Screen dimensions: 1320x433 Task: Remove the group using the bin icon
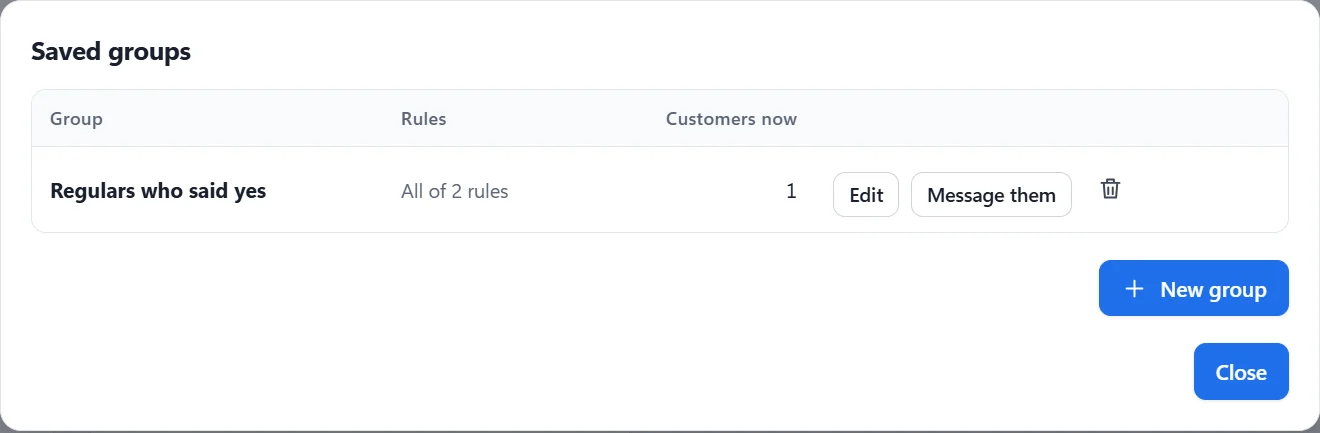click(1110, 189)
